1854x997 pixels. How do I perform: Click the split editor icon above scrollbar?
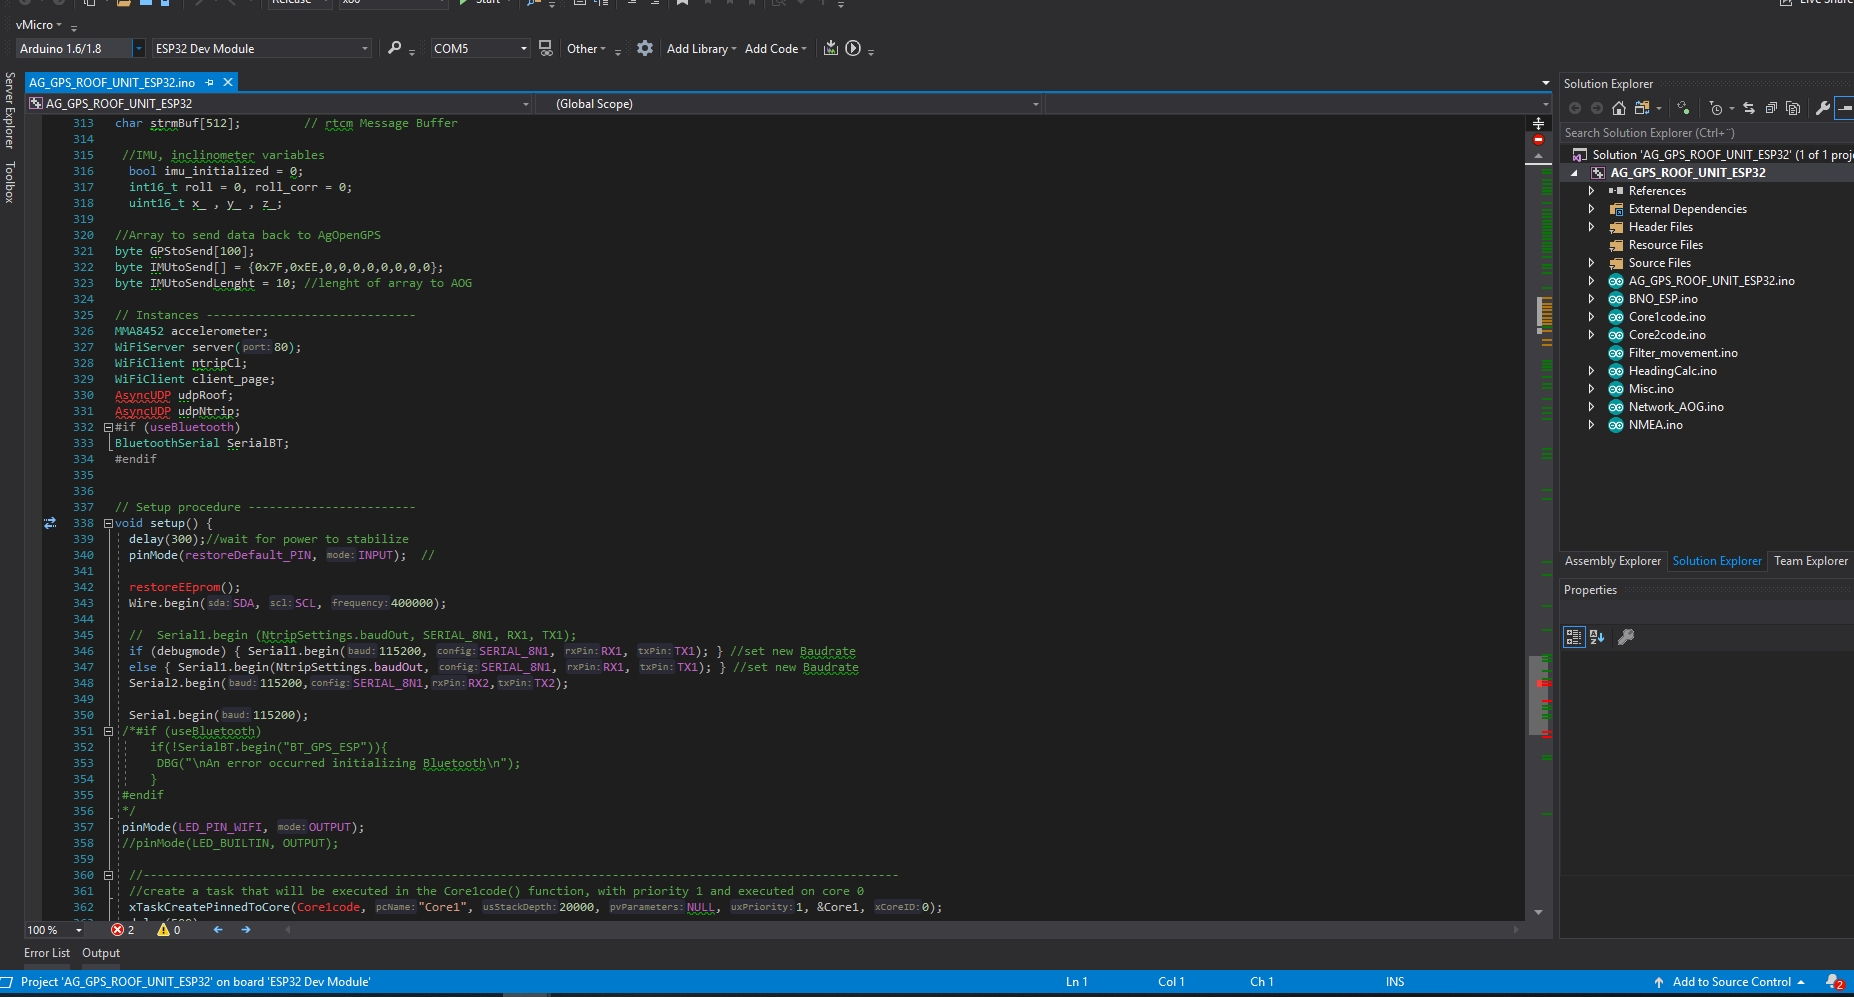(1538, 123)
